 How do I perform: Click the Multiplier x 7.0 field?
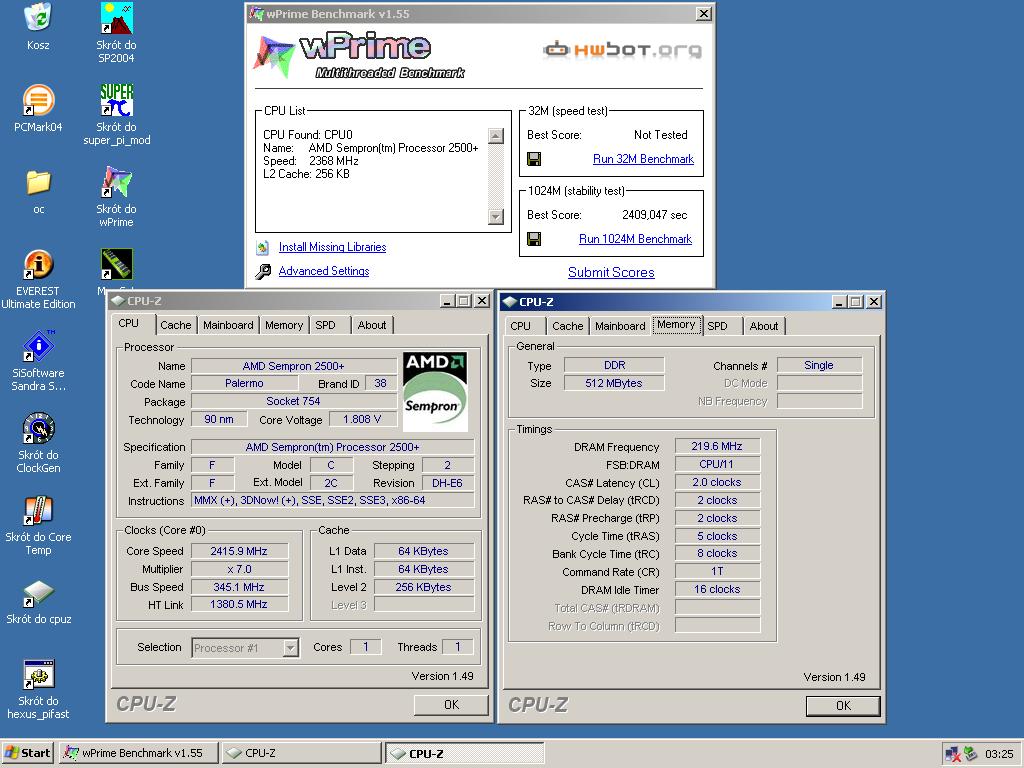point(239,569)
